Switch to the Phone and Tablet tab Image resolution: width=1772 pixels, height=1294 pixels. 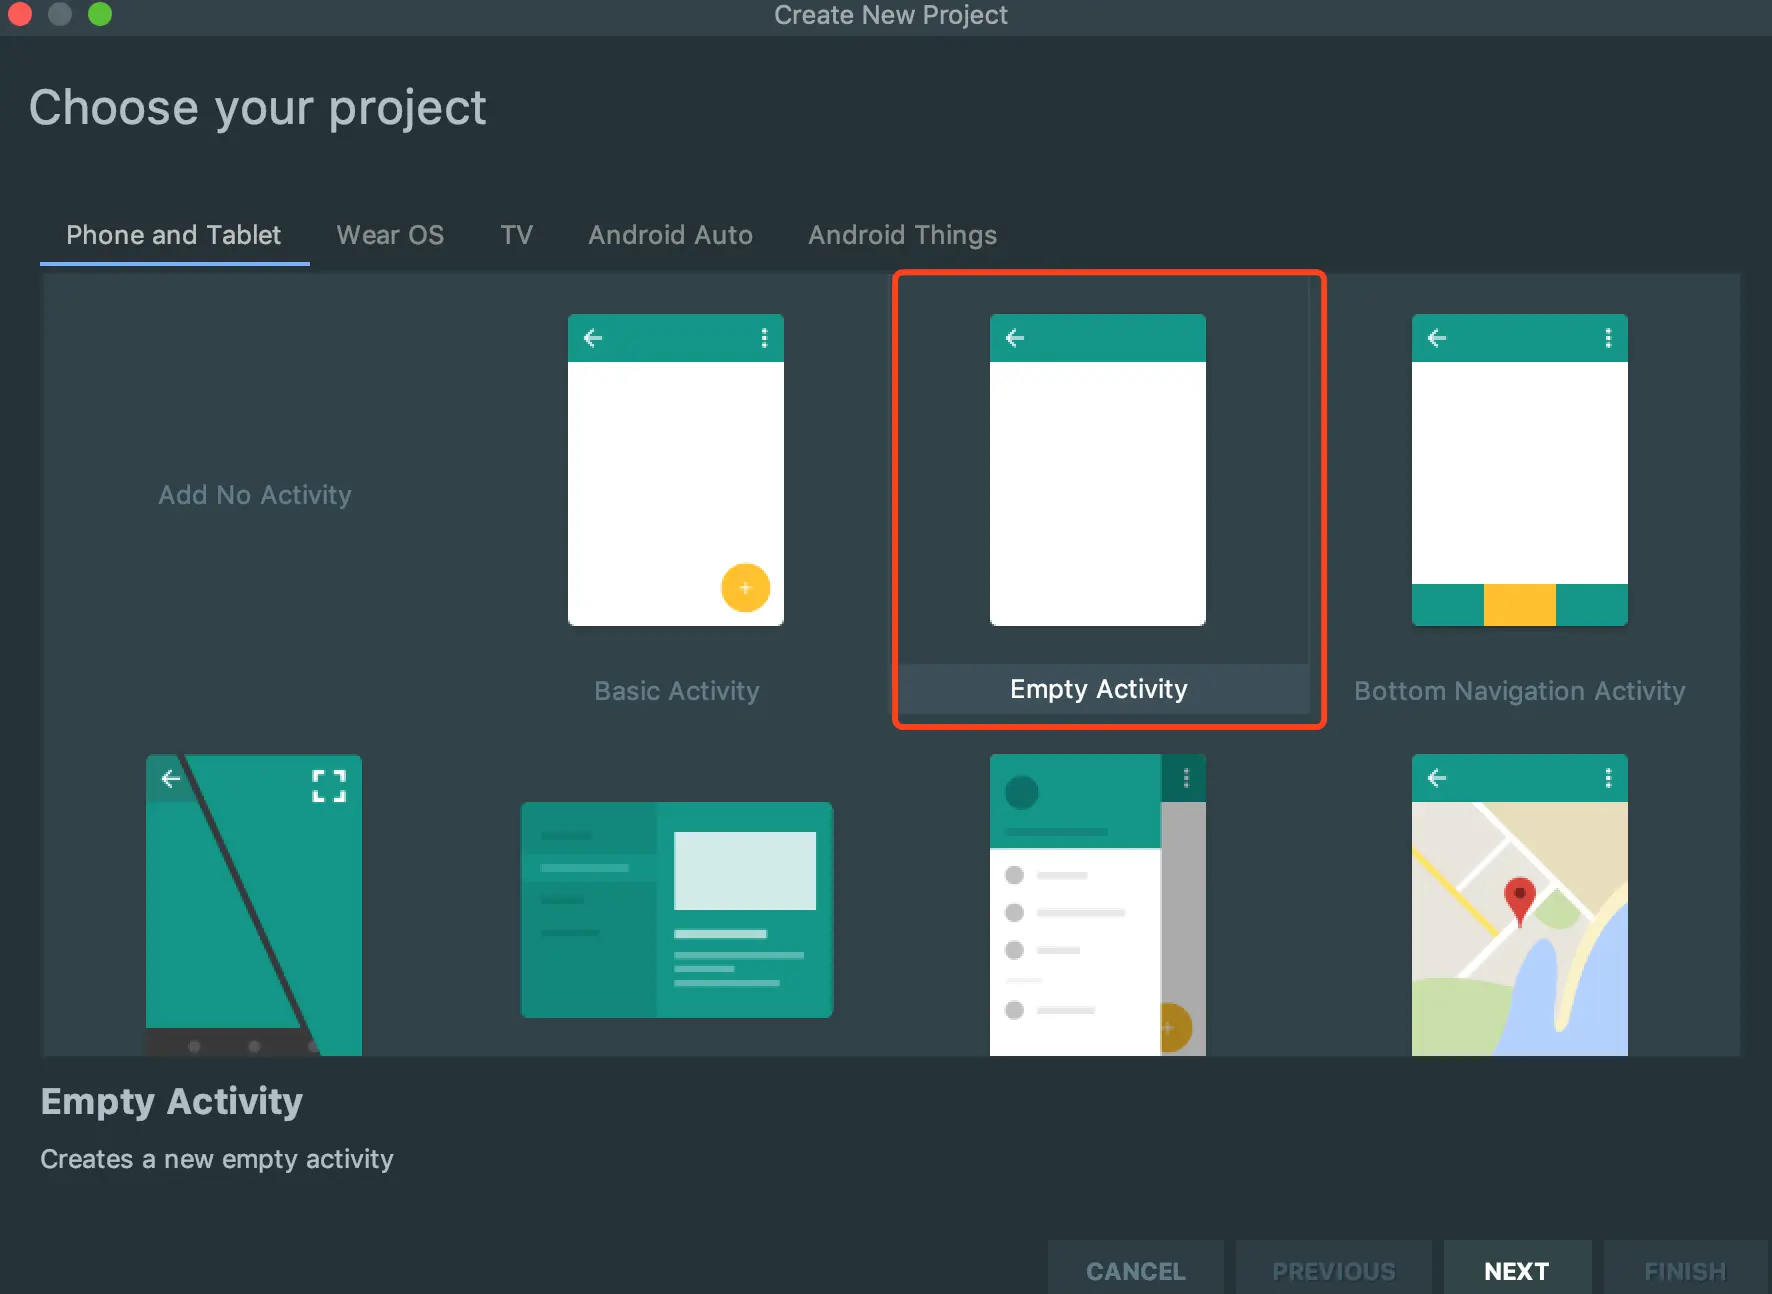174,235
